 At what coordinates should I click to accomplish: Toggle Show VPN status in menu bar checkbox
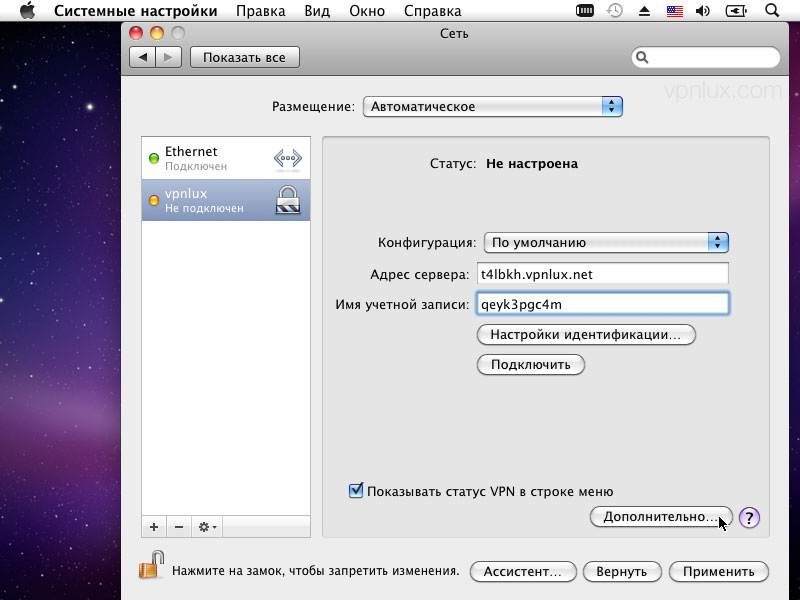coord(356,491)
